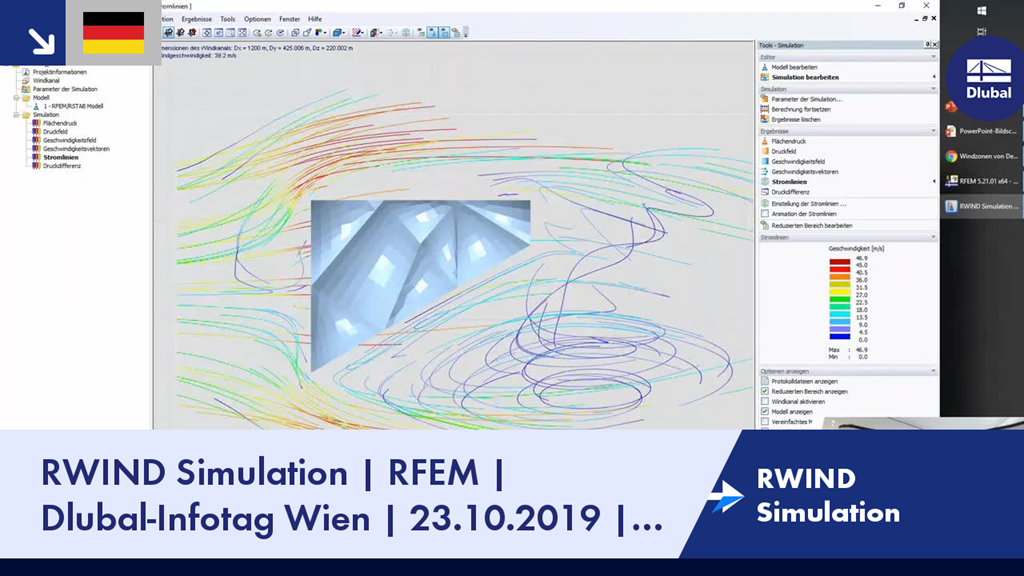Toggle Animation der Stromlinien checkbox
This screenshot has height=576, width=1024.
pos(765,214)
